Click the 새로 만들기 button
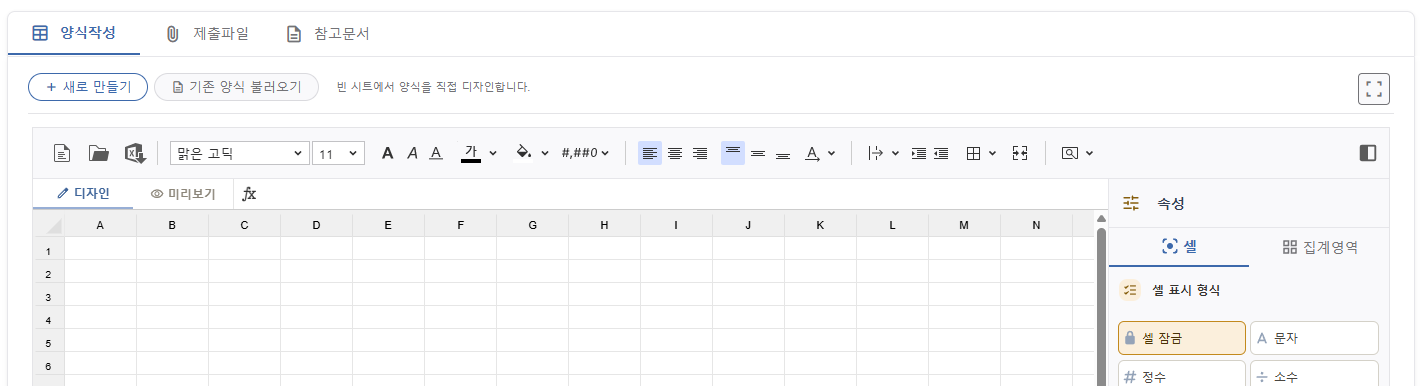The width and height of the screenshot is (1423, 386). (88, 87)
